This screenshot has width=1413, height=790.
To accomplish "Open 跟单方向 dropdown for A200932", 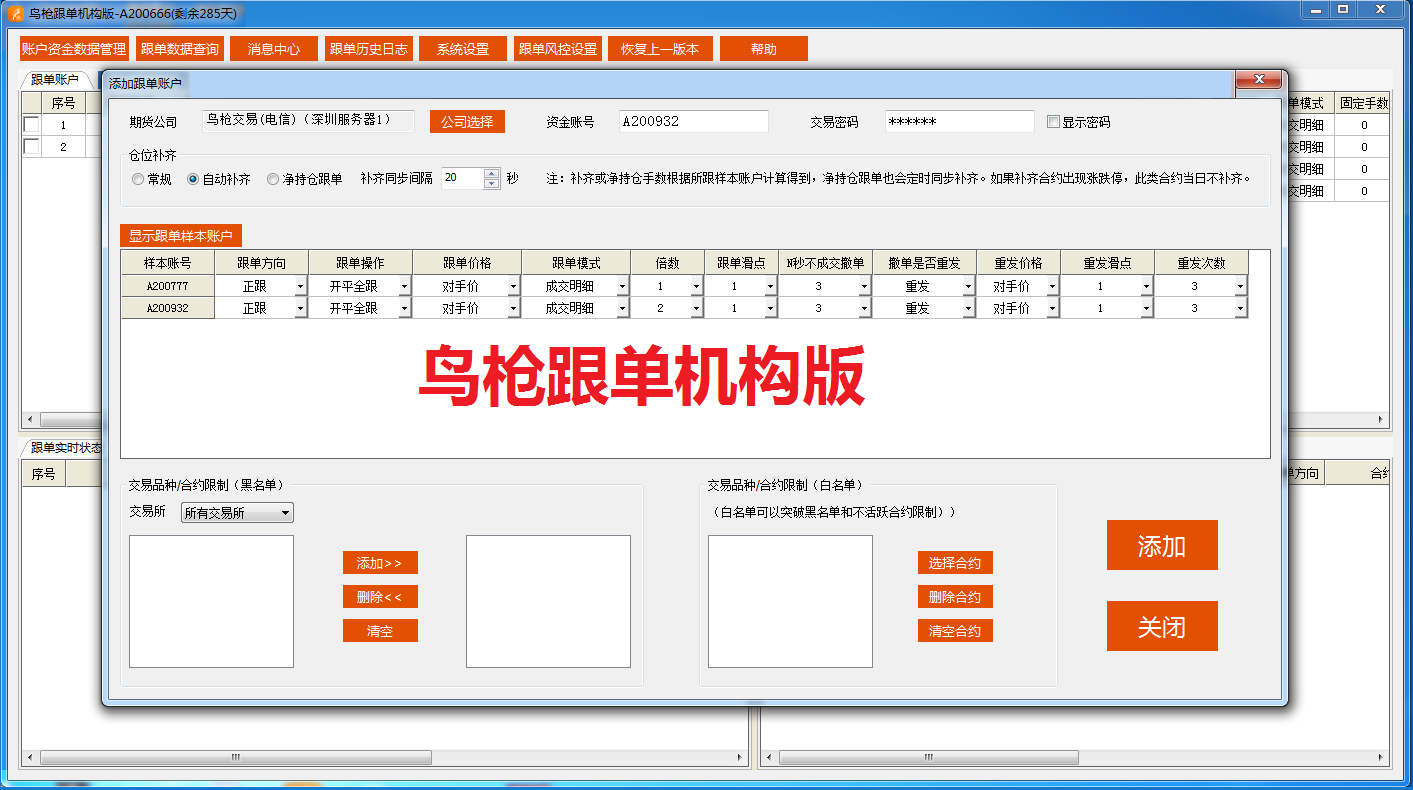I will tap(300, 309).
